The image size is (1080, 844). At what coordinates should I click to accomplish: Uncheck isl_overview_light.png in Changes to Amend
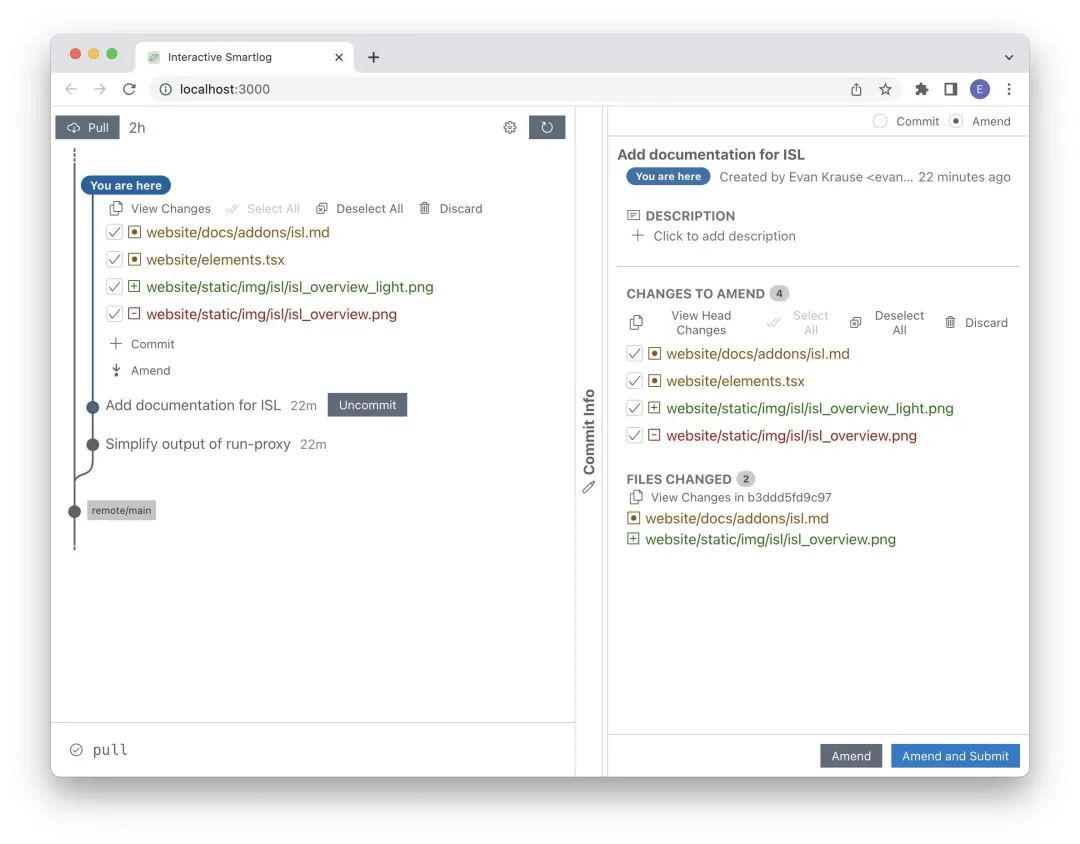tap(634, 408)
